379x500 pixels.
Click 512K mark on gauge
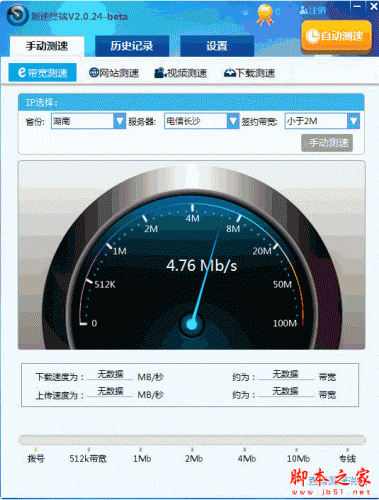coord(105,284)
